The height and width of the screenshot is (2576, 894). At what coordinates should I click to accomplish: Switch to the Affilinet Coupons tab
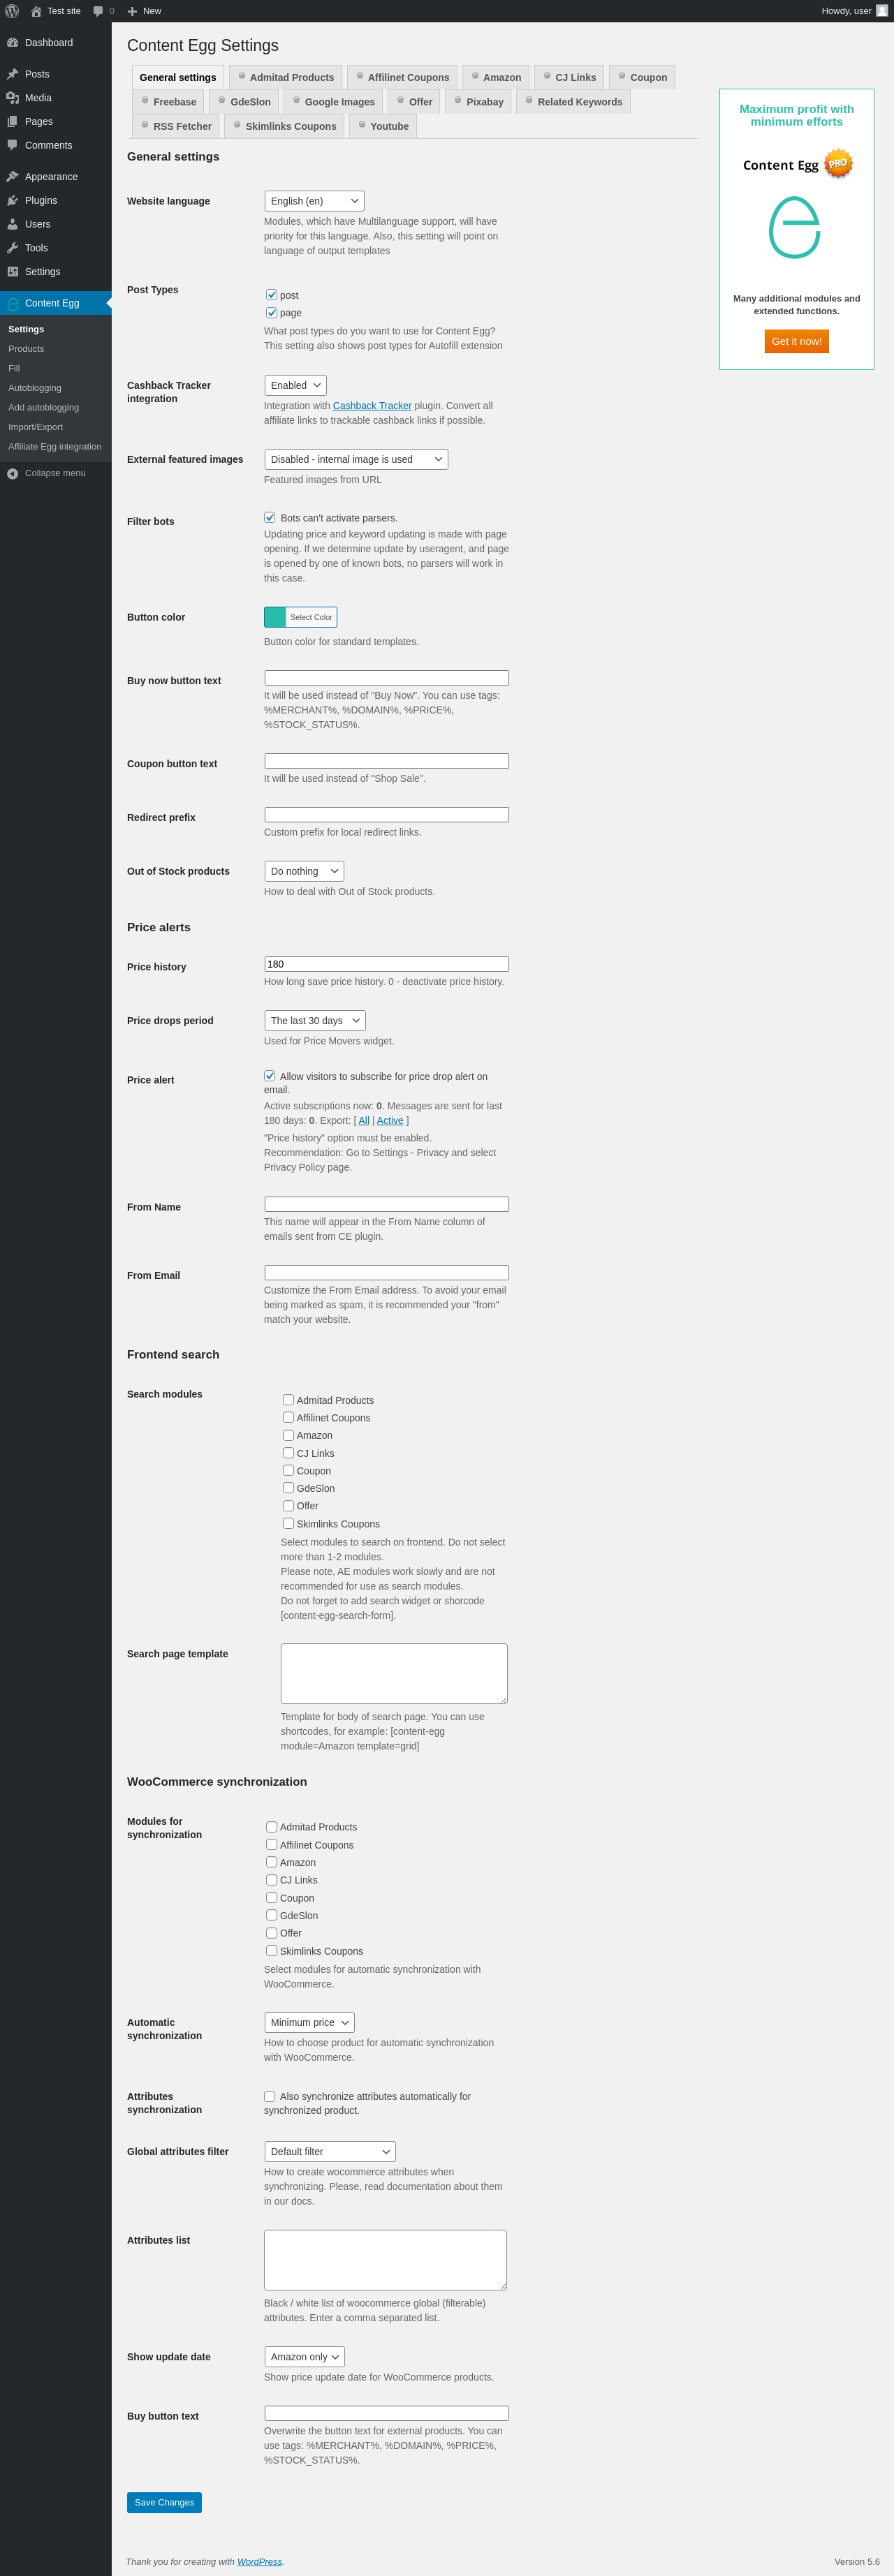402,77
